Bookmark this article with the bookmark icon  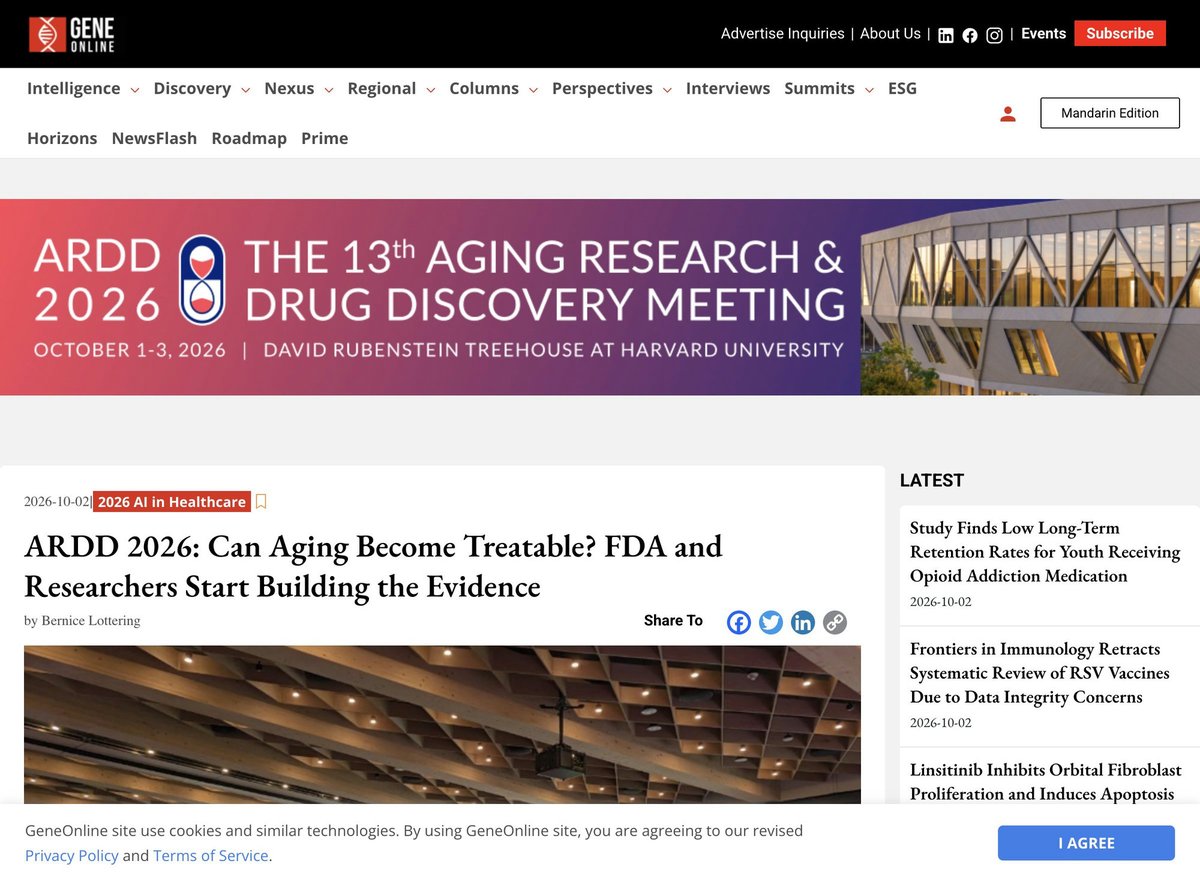click(x=261, y=501)
